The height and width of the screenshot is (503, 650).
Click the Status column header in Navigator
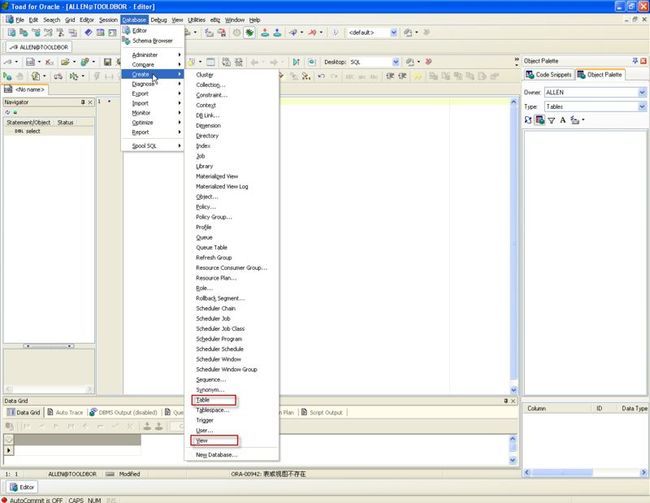(x=65, y=122)
